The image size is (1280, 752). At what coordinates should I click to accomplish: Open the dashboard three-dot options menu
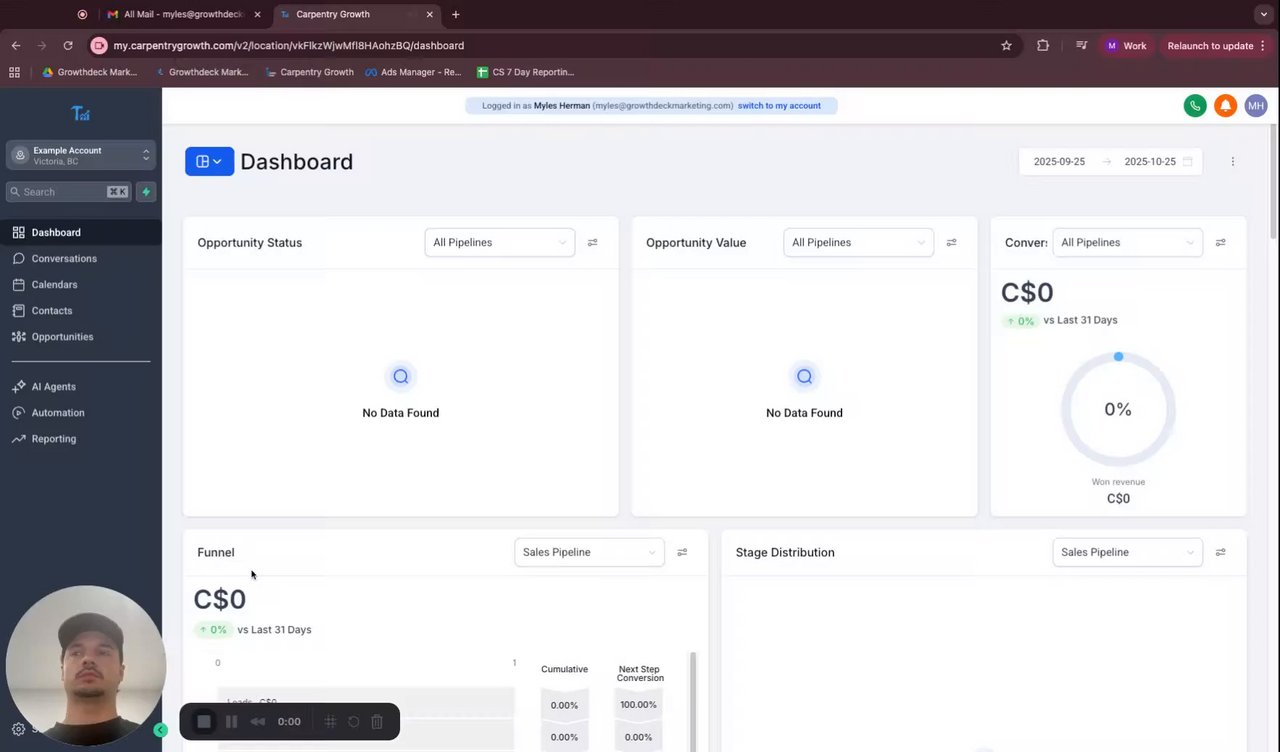[x=1232, y=161]
